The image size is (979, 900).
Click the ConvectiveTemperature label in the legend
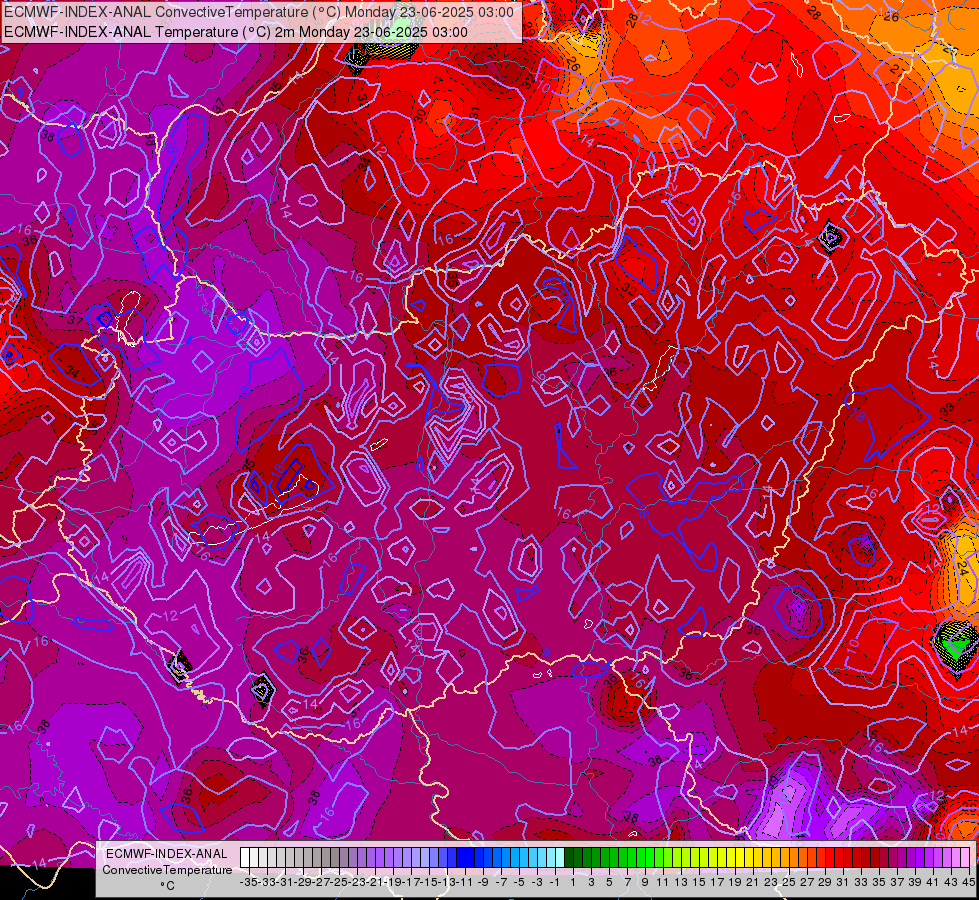(x=167, y=870)
